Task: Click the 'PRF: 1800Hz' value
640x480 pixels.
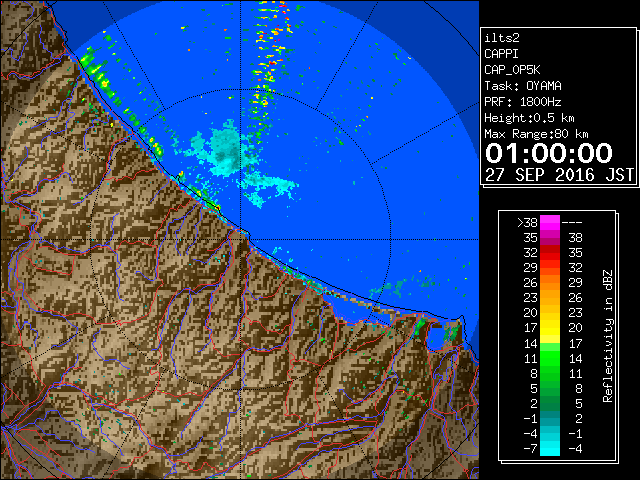Action: point(523,102)
